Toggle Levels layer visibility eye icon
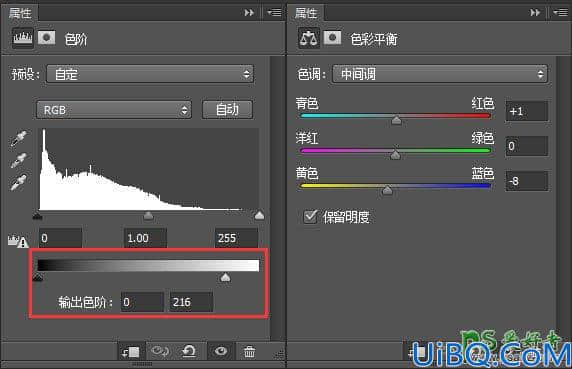The height and width of the screenshot is (369, 572). (x=221, y=351)
